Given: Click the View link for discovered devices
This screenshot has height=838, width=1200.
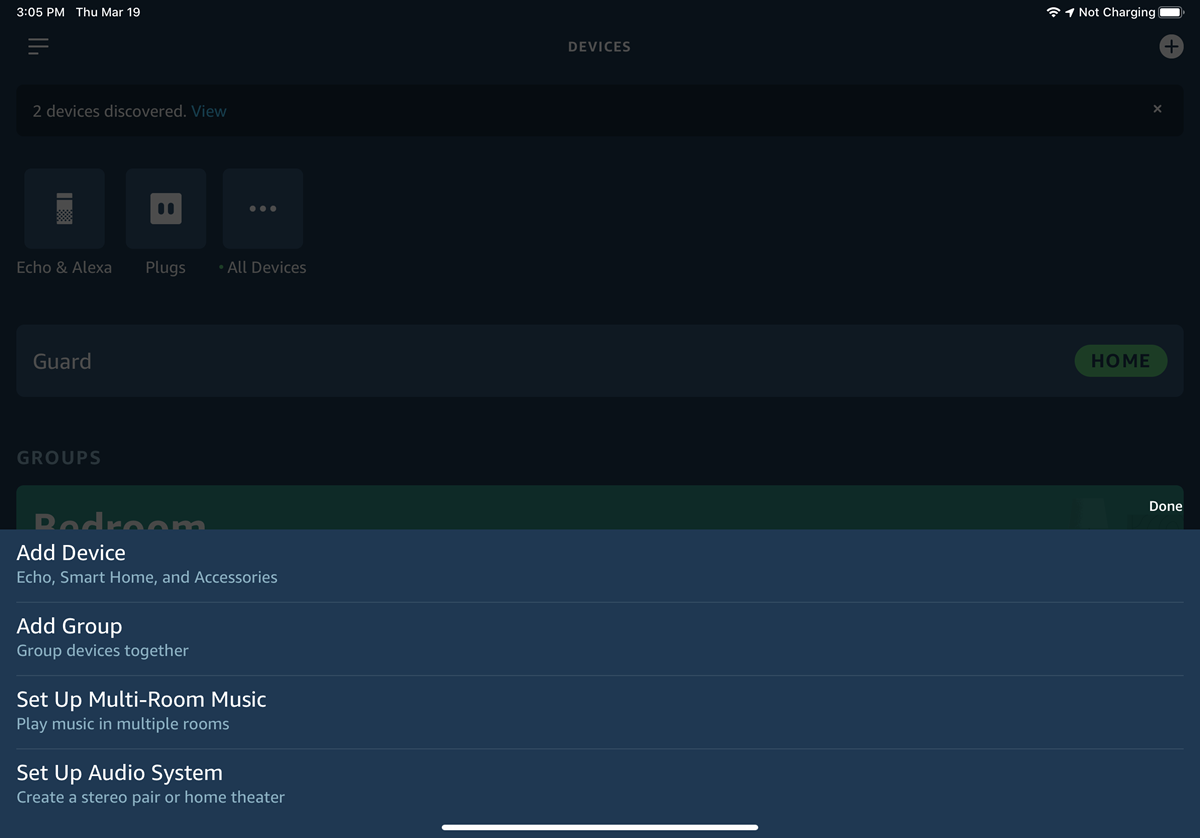Looking at the screenshot, I should 209,111.
